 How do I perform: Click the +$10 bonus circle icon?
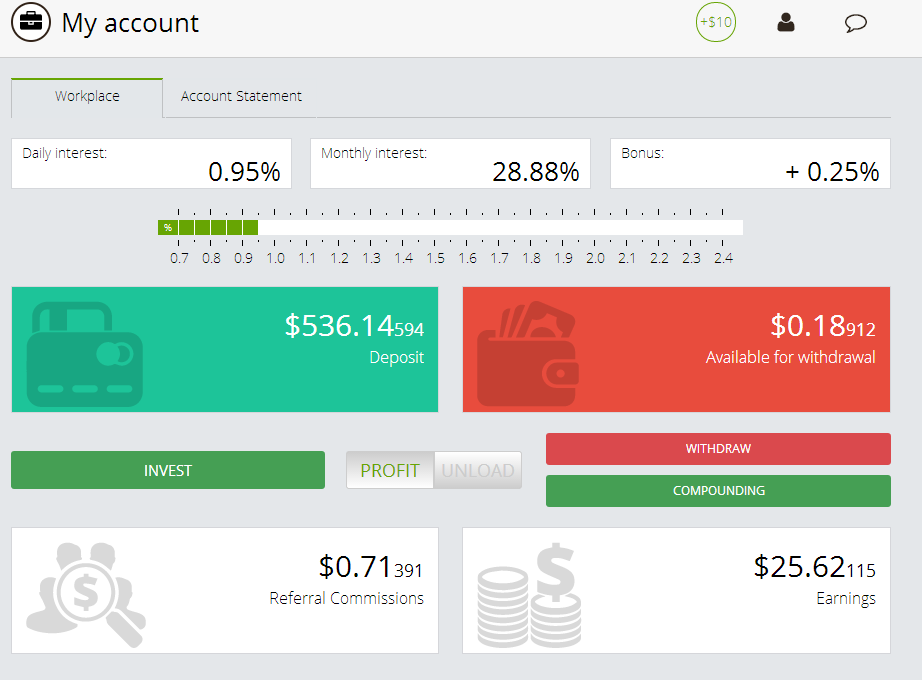pyautogui.click(x=715, y=22)
